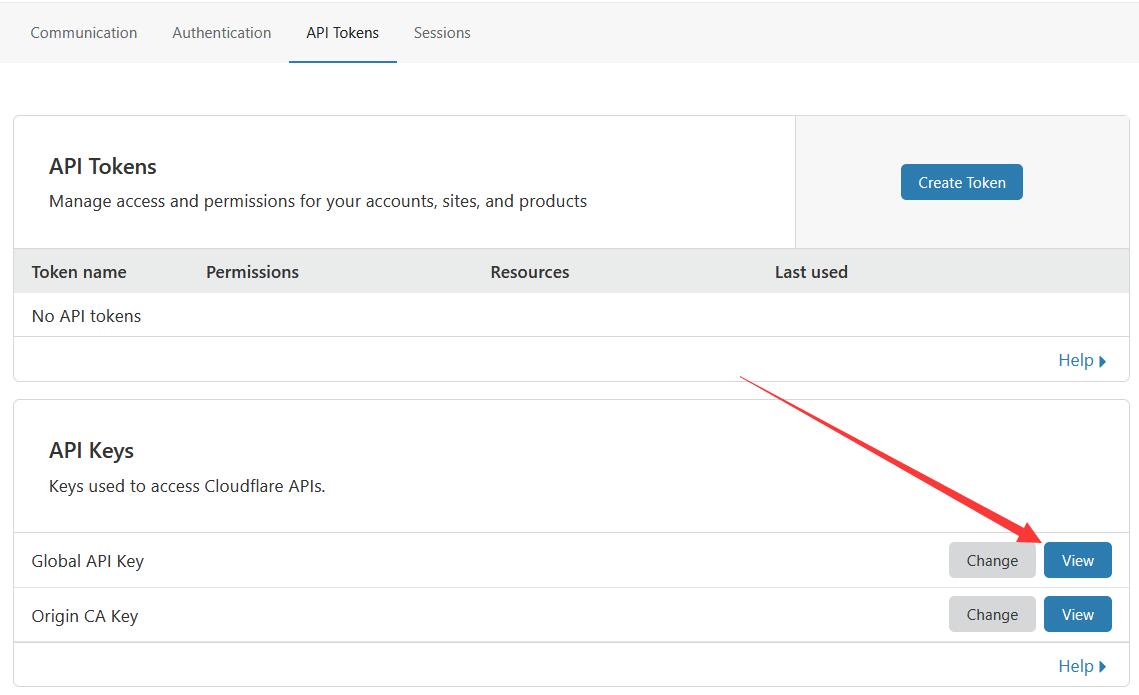Select the Global API Key row label
Screen dimensions: 1139x695
point(88,561)
